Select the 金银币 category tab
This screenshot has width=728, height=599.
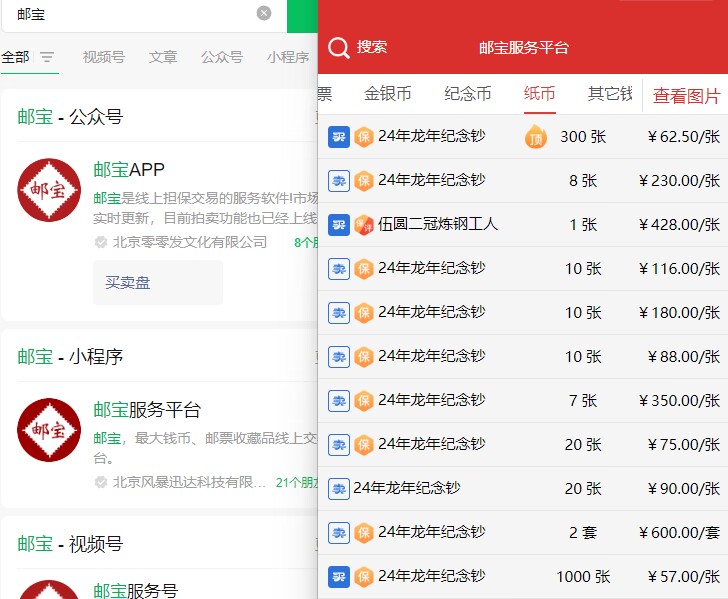point(388,93)
